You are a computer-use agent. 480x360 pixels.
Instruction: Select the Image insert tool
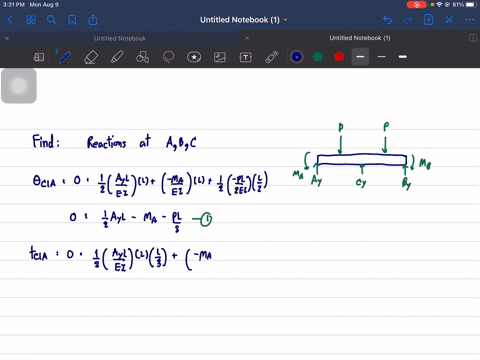(x=220, y=57)
